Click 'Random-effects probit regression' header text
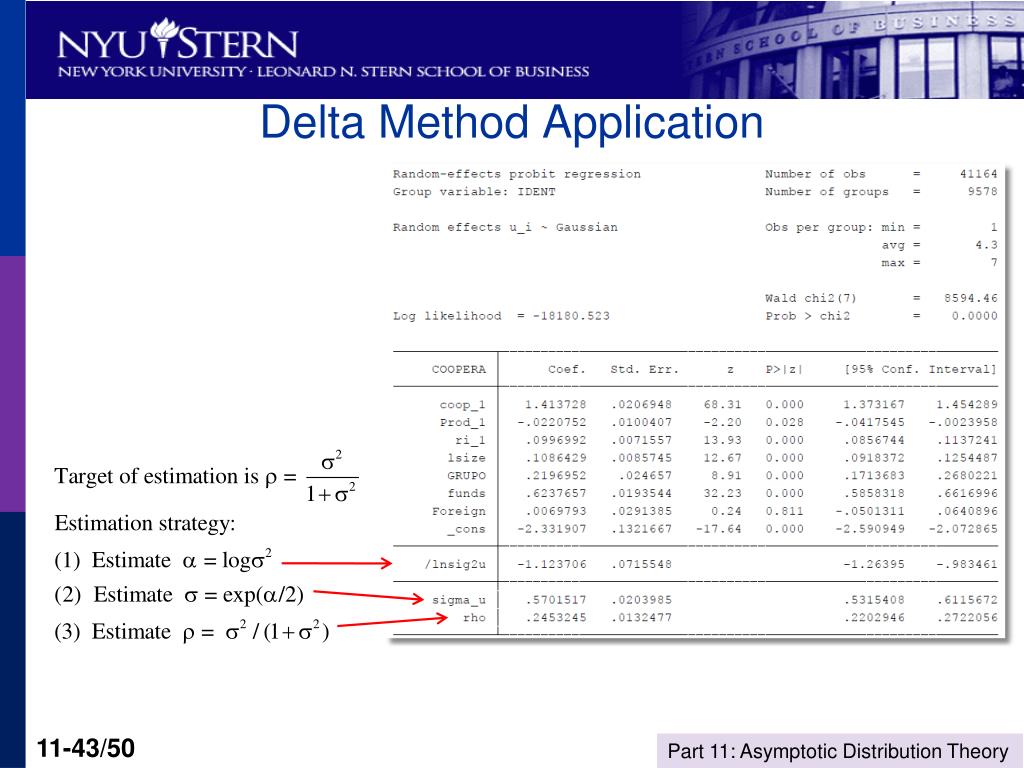The height and width of the screenshot is (768, 1024). [517, 174]
